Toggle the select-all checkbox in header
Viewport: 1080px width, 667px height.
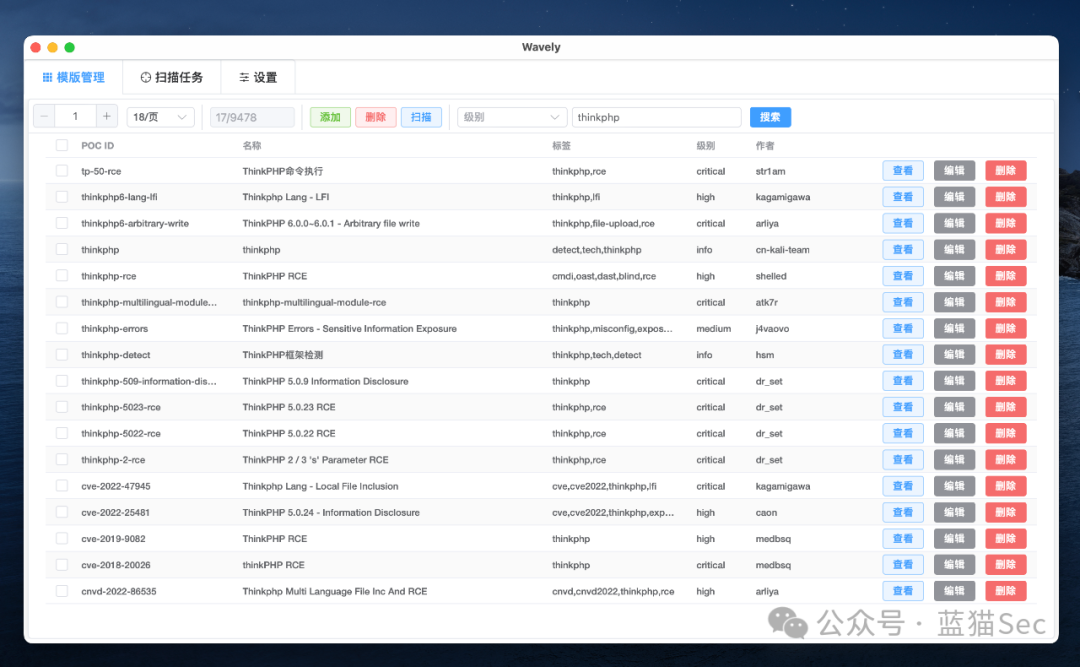[62, 145]
